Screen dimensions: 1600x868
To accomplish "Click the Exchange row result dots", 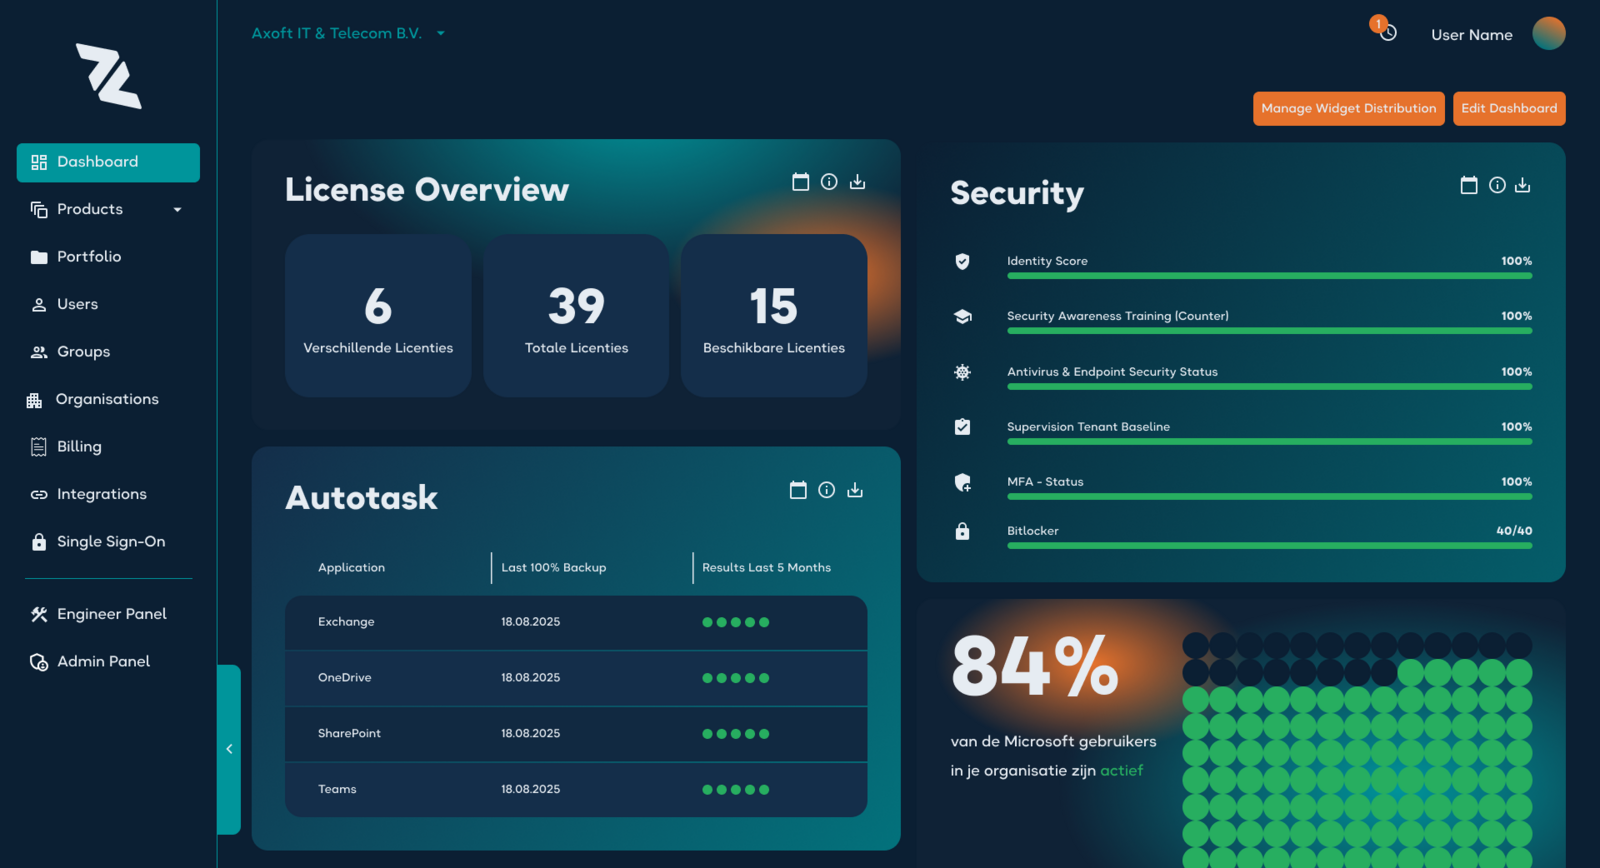I will (736, 623).
